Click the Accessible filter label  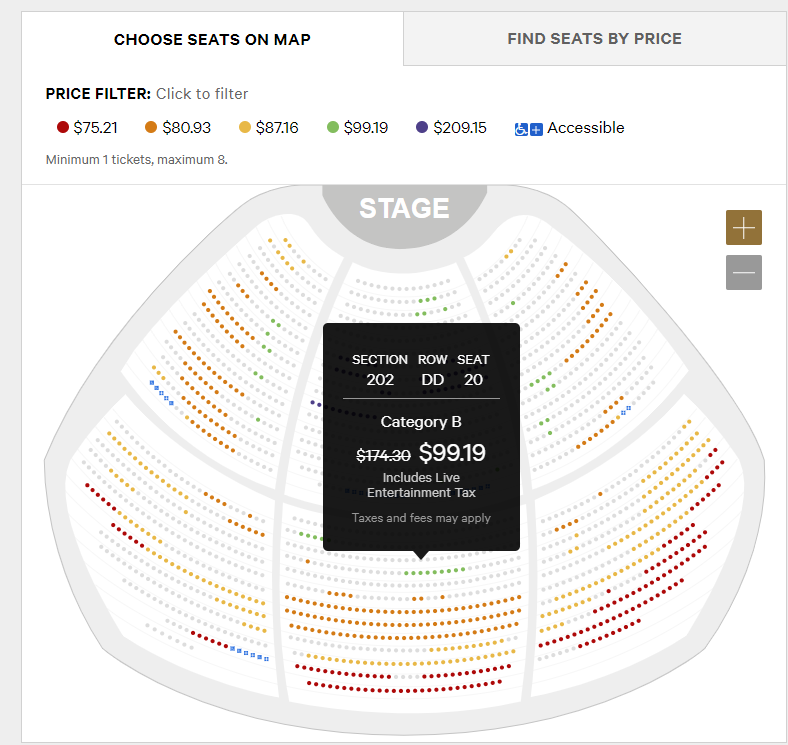click(585, 128)
